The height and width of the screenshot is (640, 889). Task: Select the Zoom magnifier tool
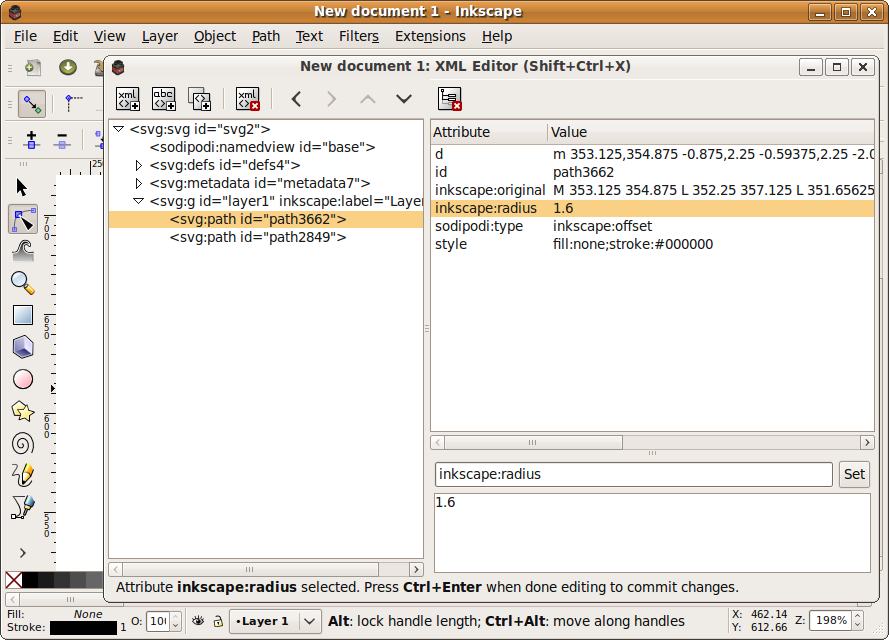(23, 282)
